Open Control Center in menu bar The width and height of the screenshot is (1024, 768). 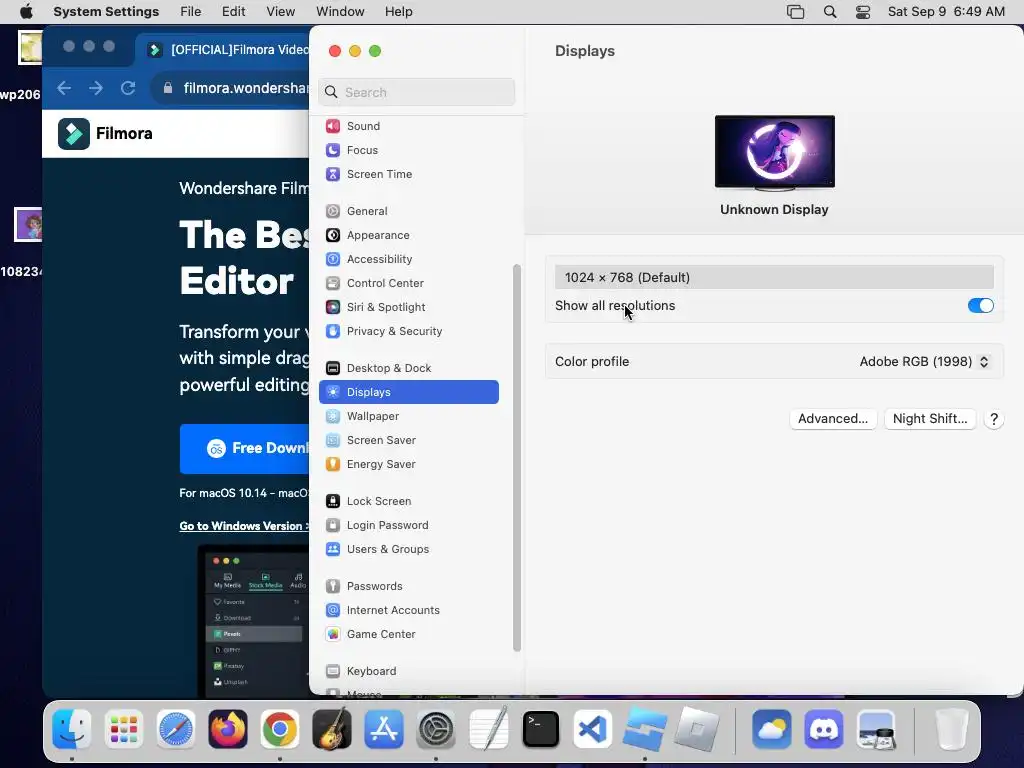[863, 12]
